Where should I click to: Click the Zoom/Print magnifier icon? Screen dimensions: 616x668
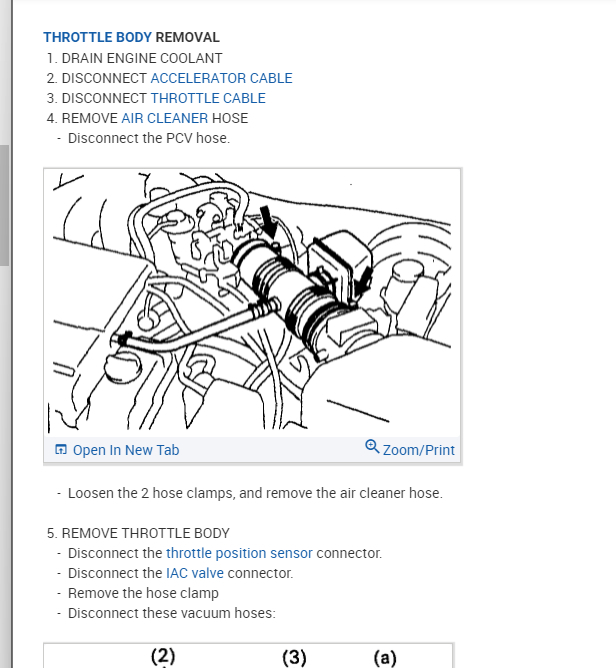pos(372,446)
